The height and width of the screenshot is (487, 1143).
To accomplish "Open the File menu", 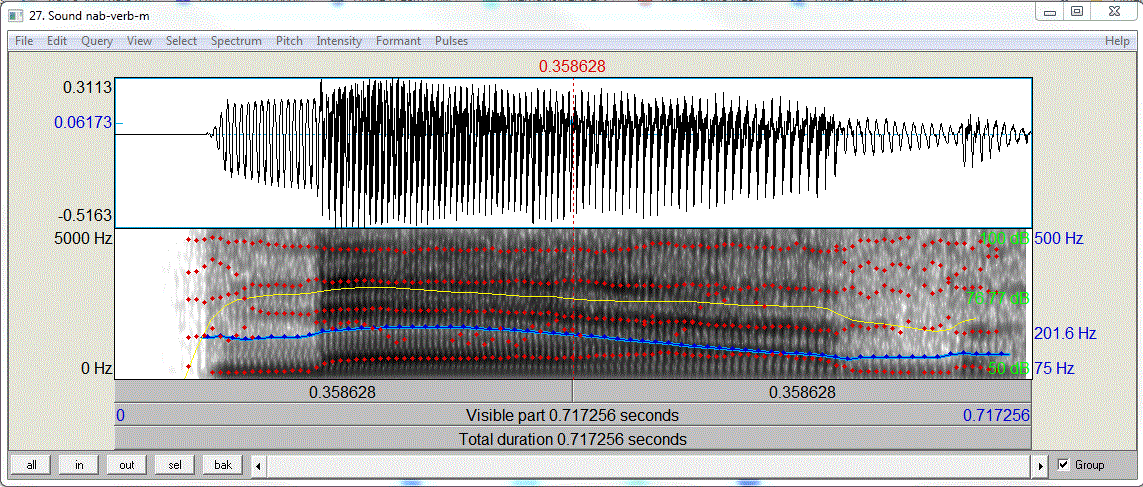I will click(24, 41).
